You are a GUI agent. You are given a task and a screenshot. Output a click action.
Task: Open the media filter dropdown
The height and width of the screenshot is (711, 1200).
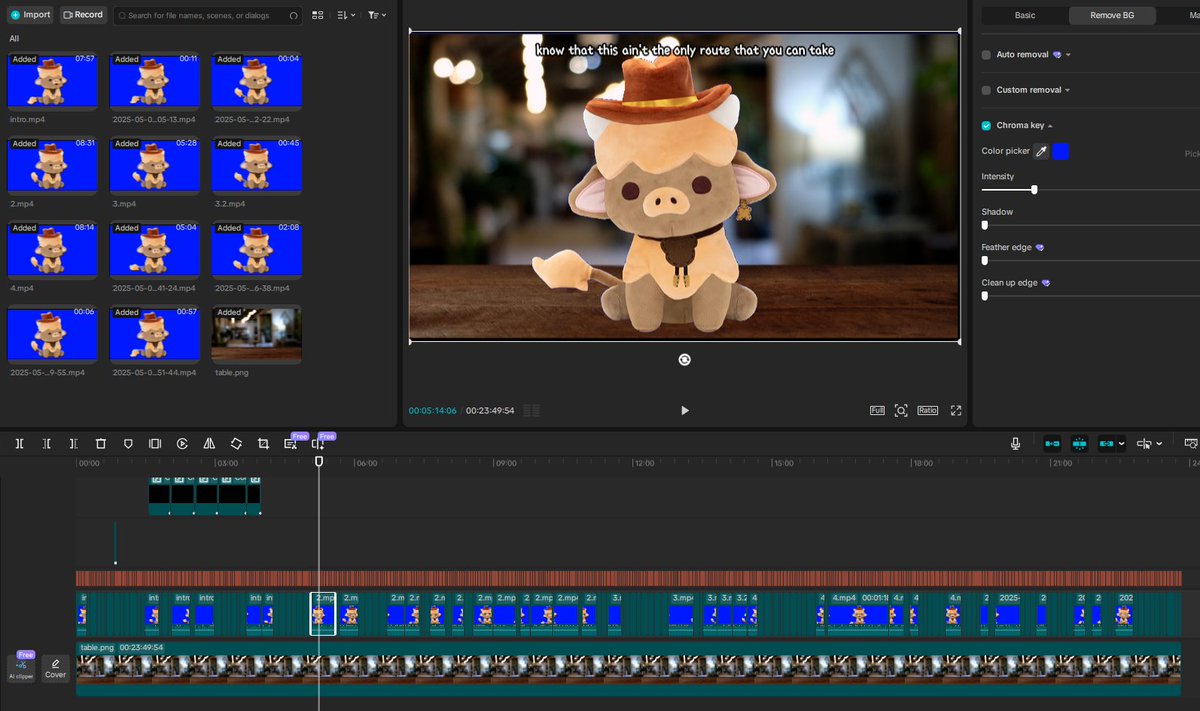pos(377,16)
